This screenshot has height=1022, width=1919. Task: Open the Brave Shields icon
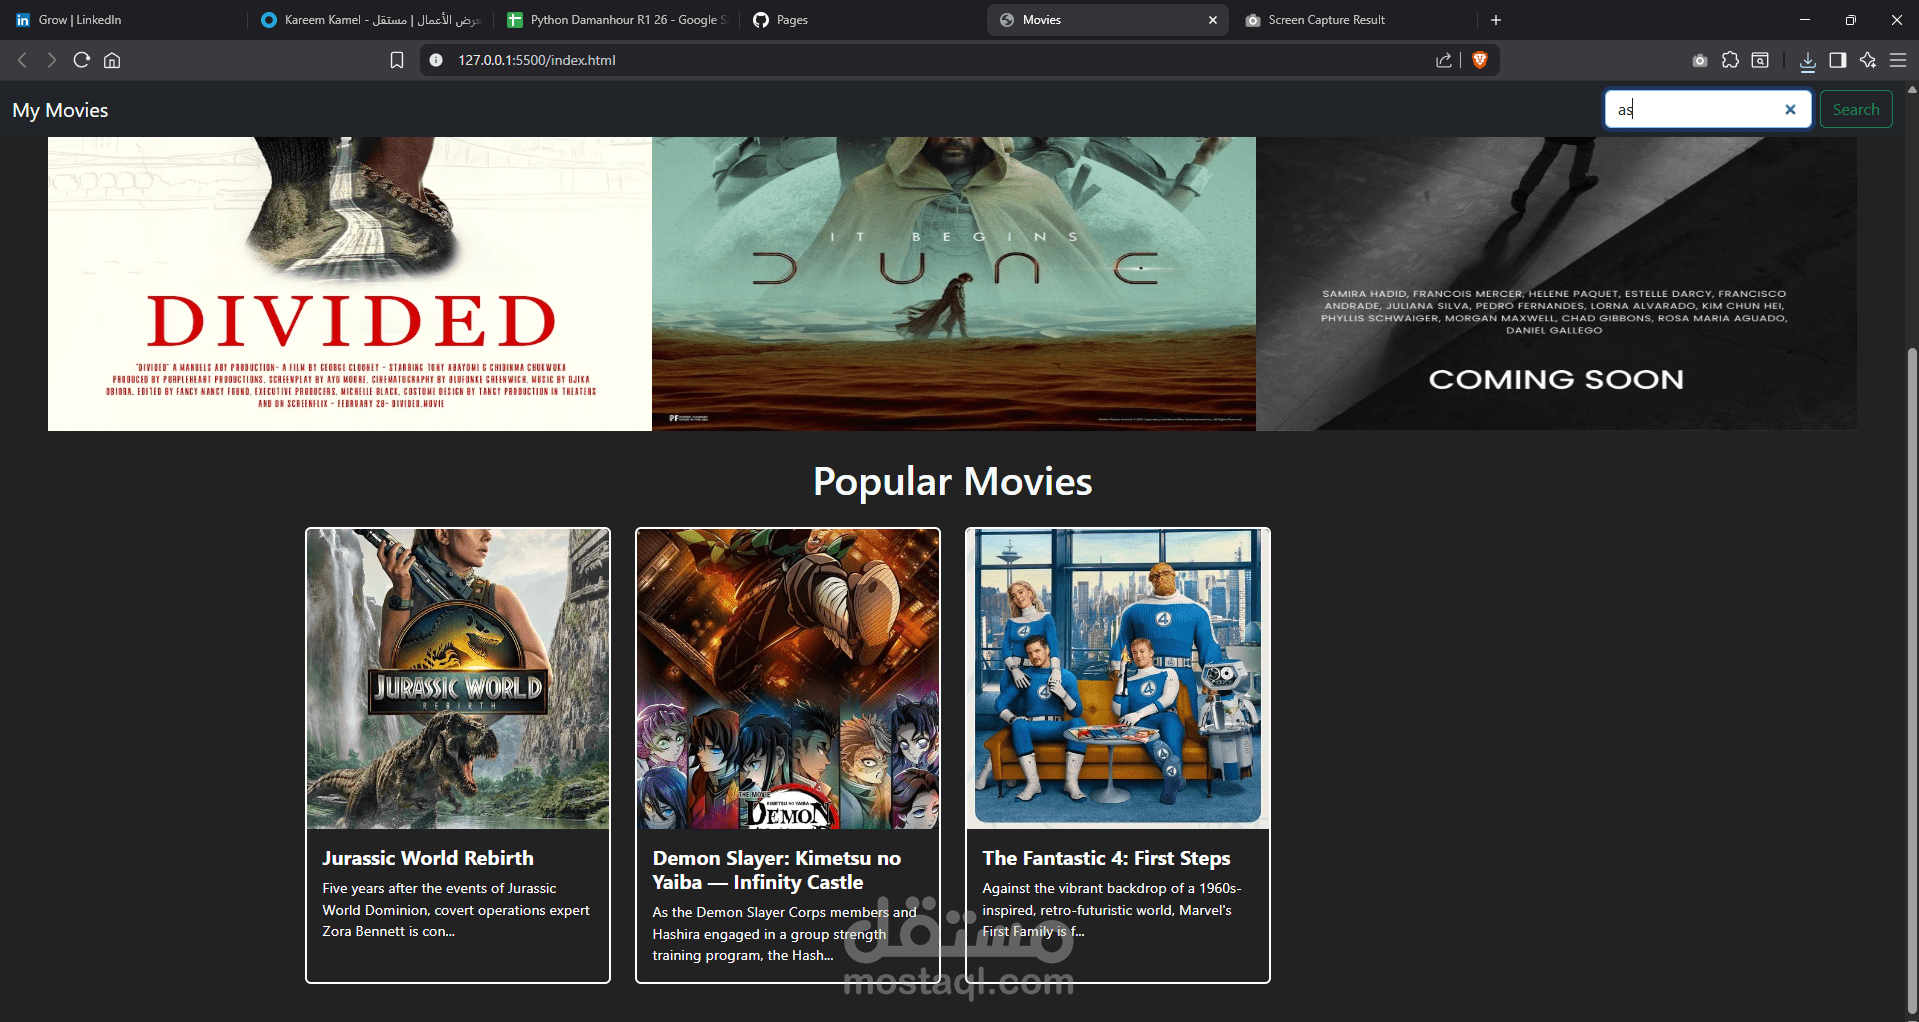1480,60
